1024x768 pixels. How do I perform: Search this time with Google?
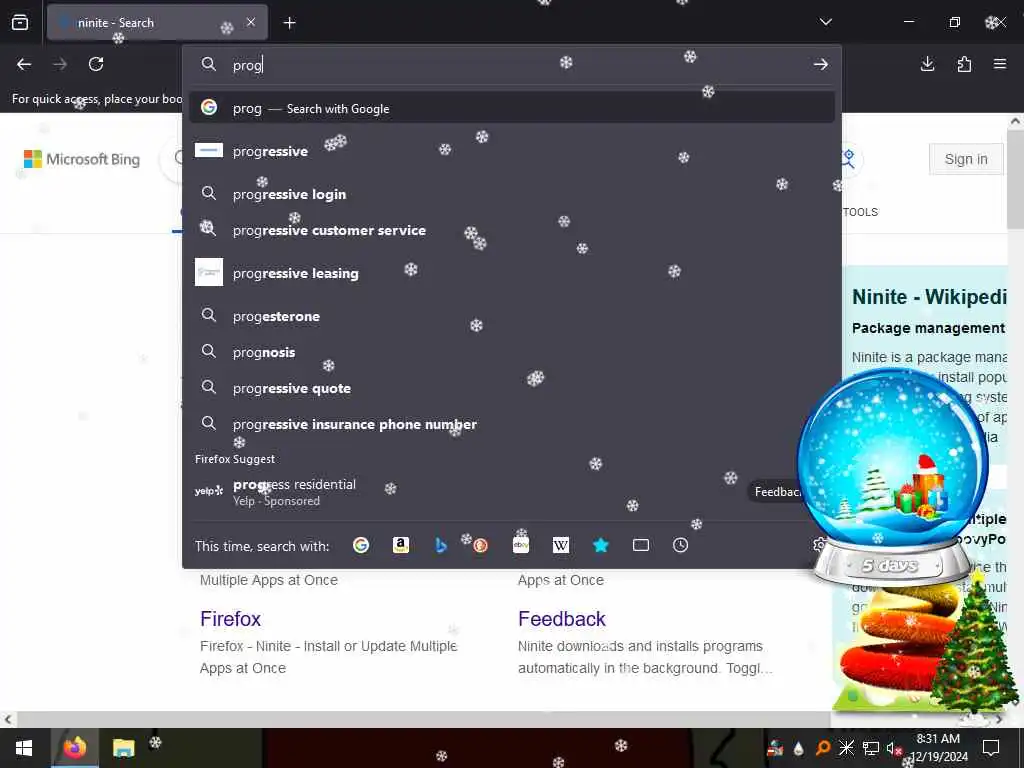360,545
